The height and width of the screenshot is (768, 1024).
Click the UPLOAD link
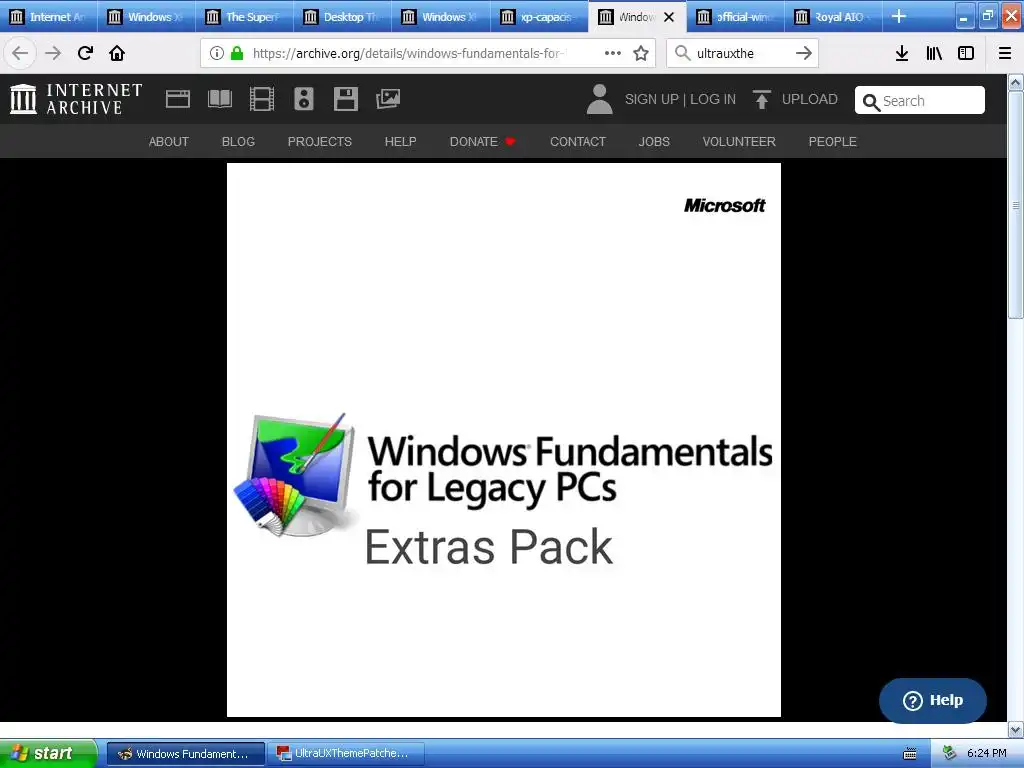tap(809, 99)
